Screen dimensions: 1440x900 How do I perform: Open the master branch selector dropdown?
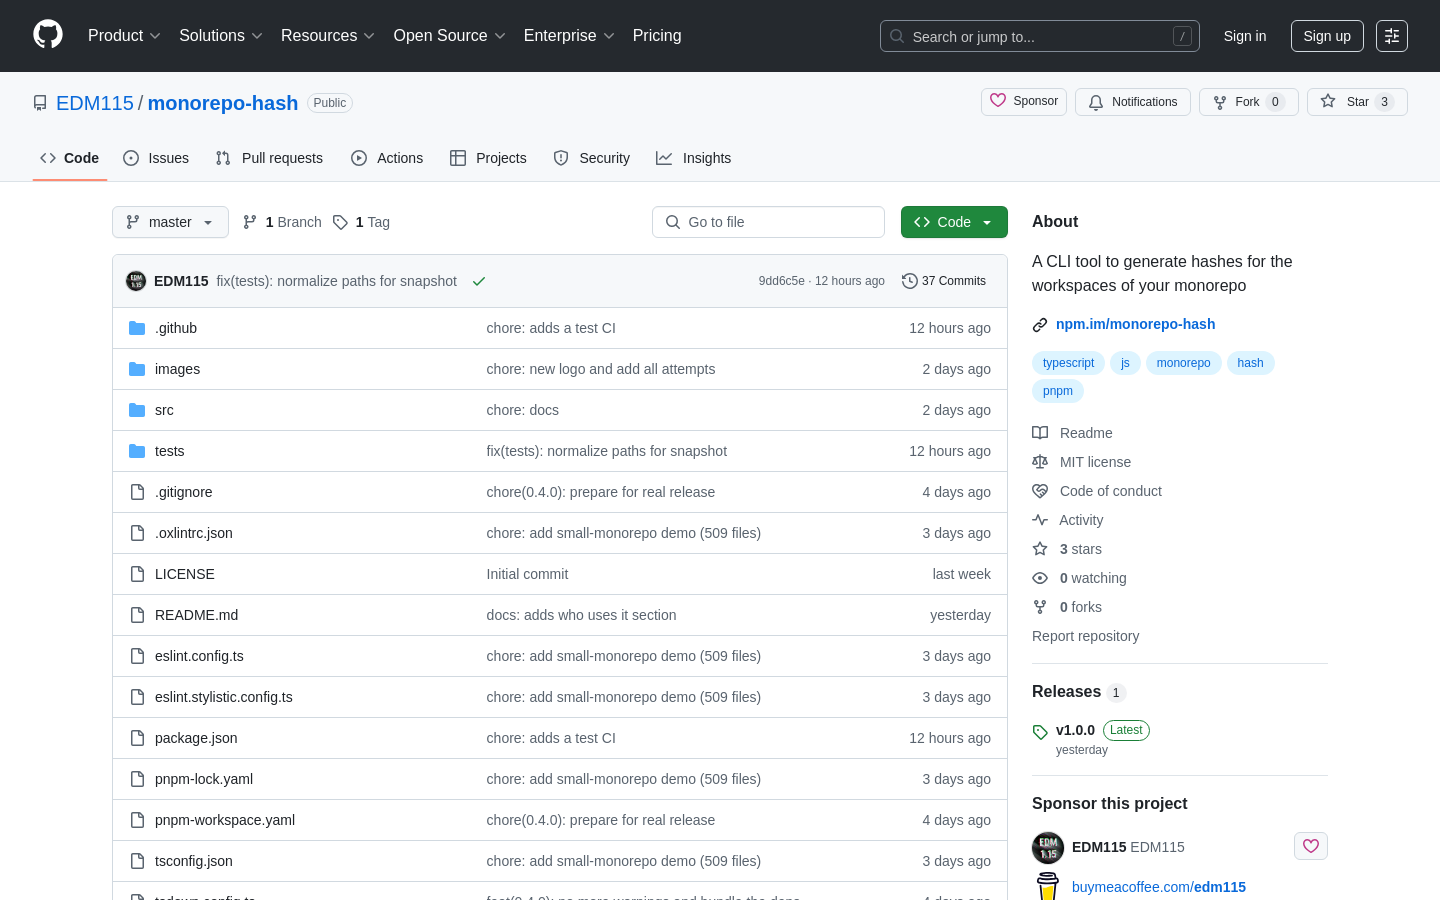click(x=170, y=222)
